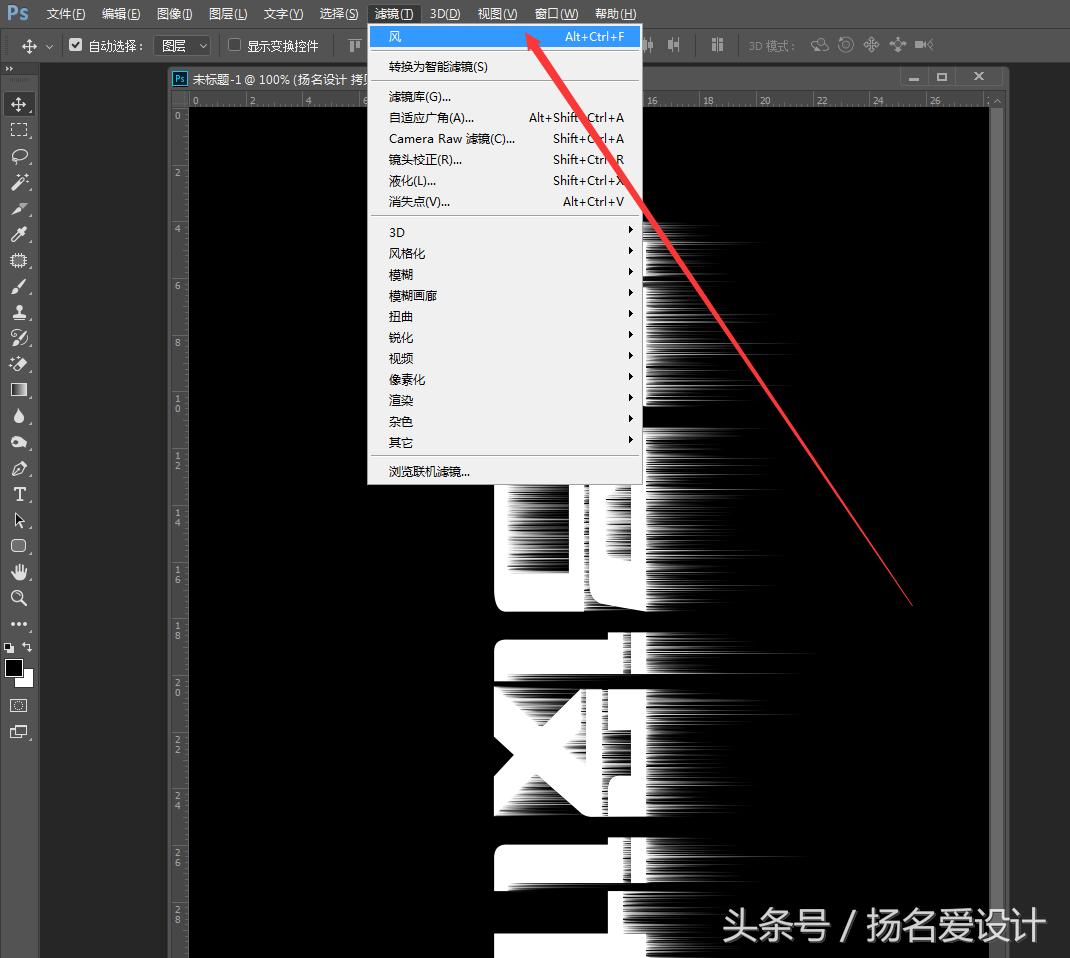Toggle the 显示变换控件 checkbox
1070x958 pixels.
[x=233, y=45]
